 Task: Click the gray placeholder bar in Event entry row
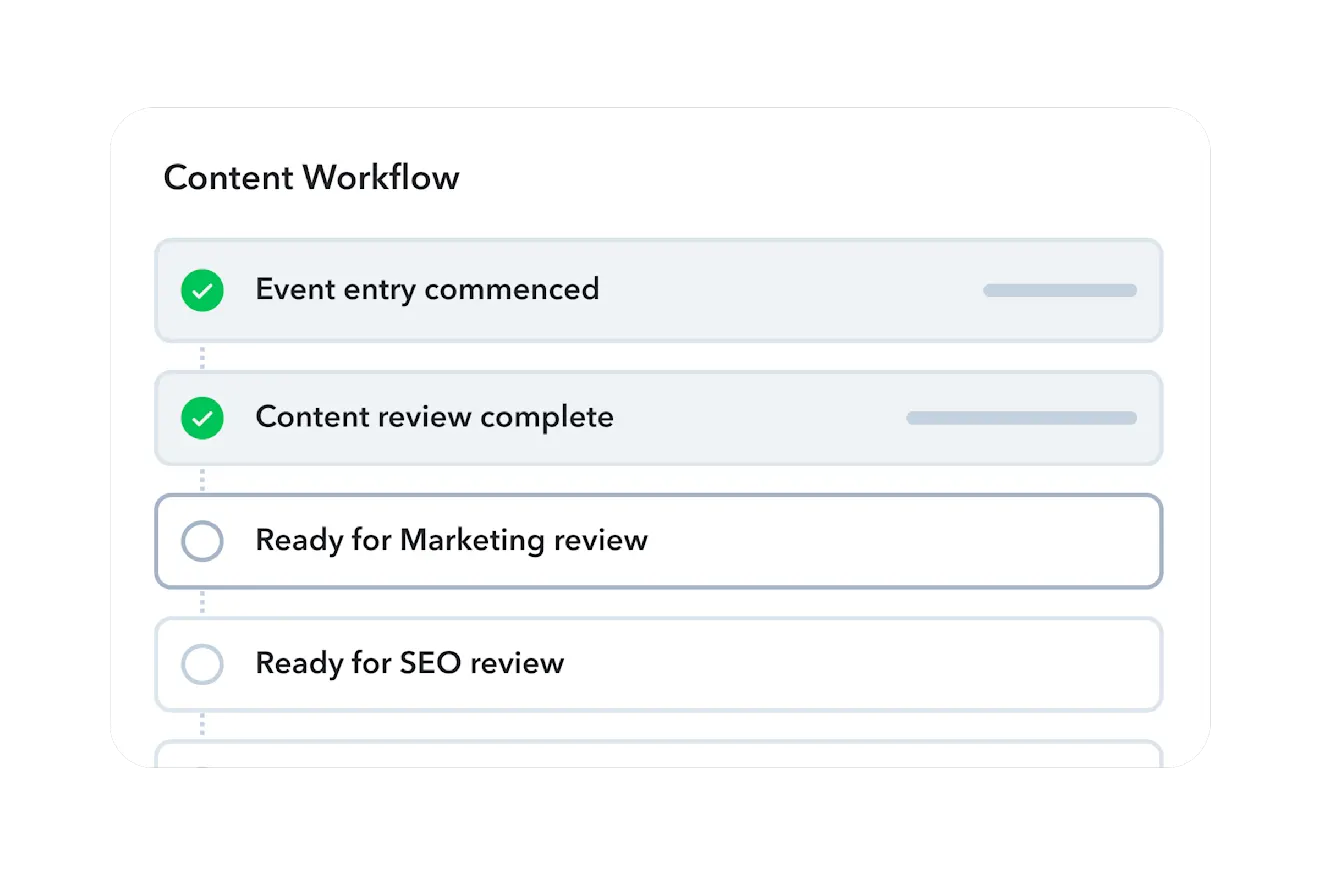pyautogui.click(x=1059, y=291)
